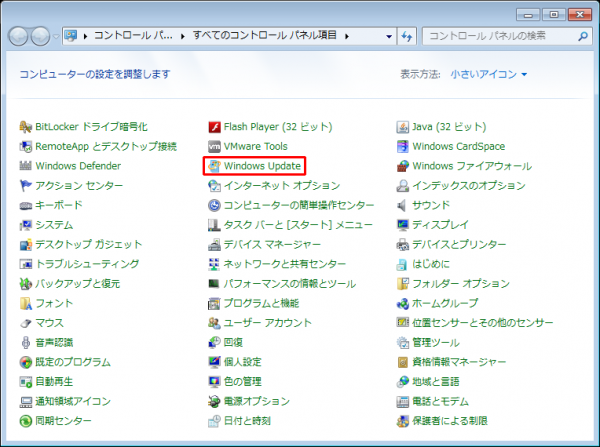Image resolution: width=600 pixels, height=447 pixels.
Task: Open the Windows Defender icon
Action: 25,166
